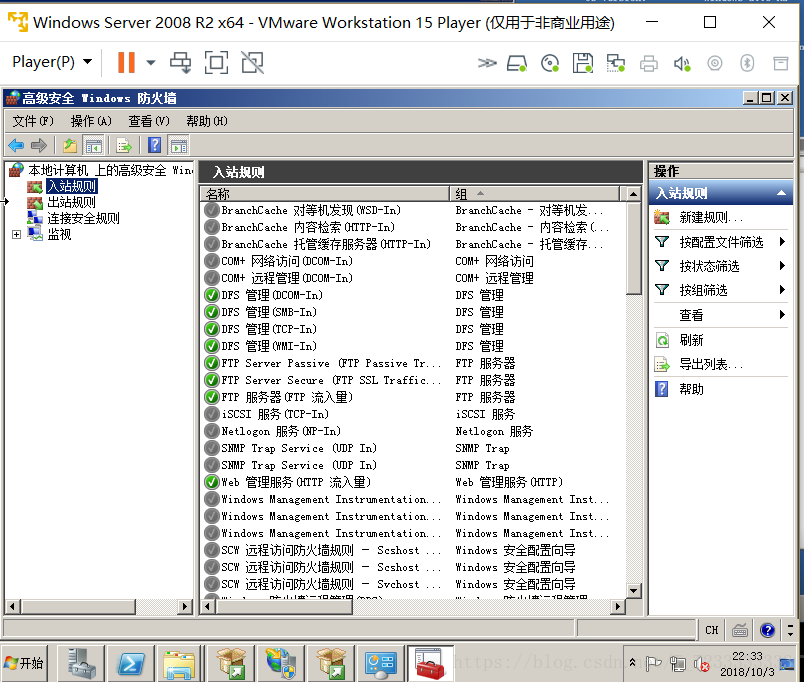Open Server Manager from taskbar
This screenshot has width=804, height=682.
81,664
